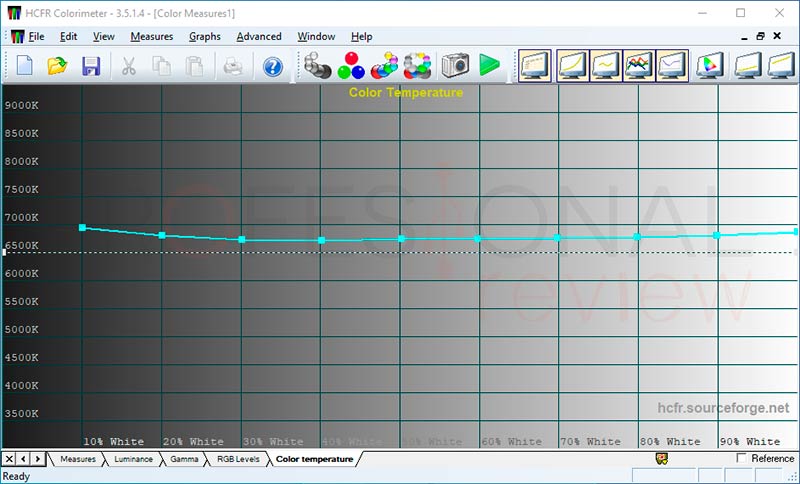Click the last monitor graph icon in toolbar
Viewport: 800px width, 484px height.
[781, 65]
